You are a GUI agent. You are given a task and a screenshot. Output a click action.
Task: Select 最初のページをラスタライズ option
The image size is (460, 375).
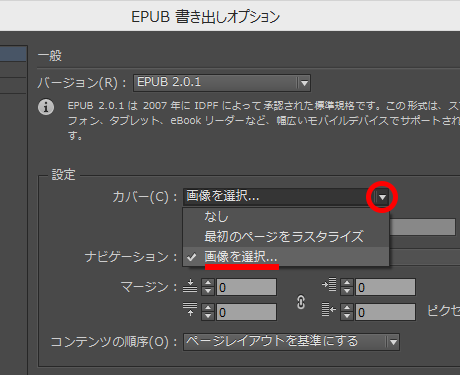286,237
